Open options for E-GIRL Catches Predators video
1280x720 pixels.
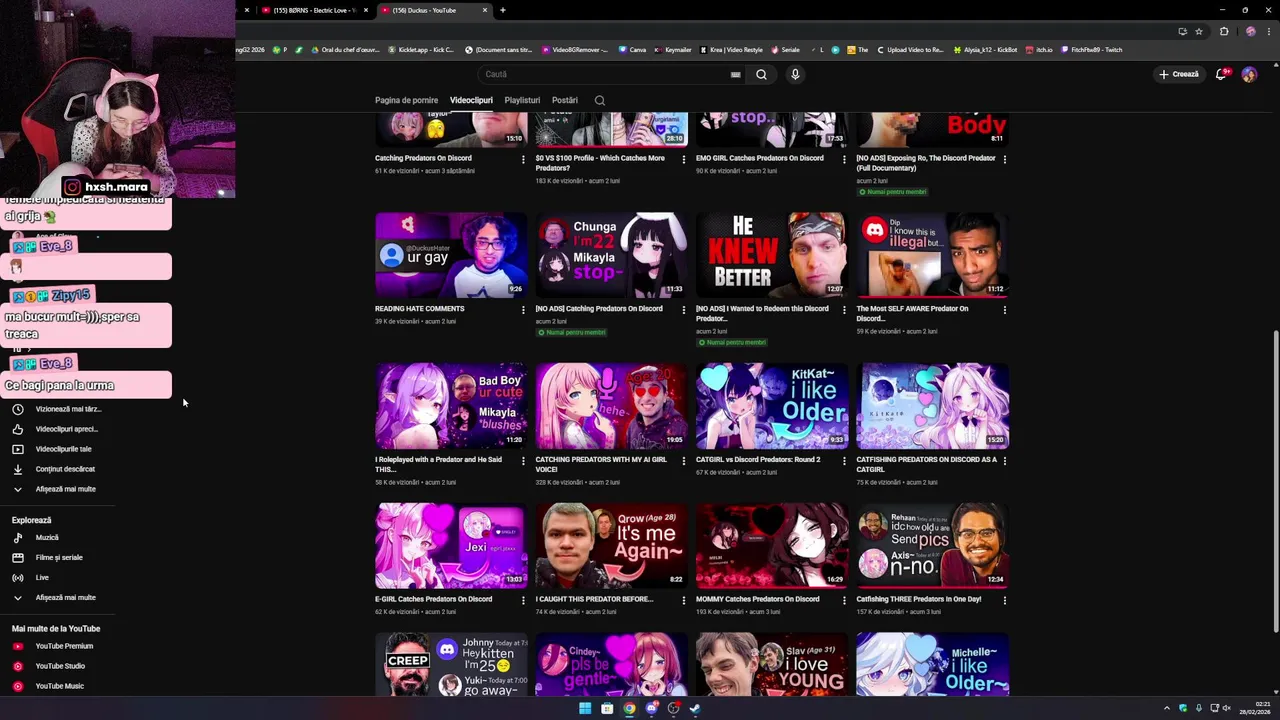[523, 600]
